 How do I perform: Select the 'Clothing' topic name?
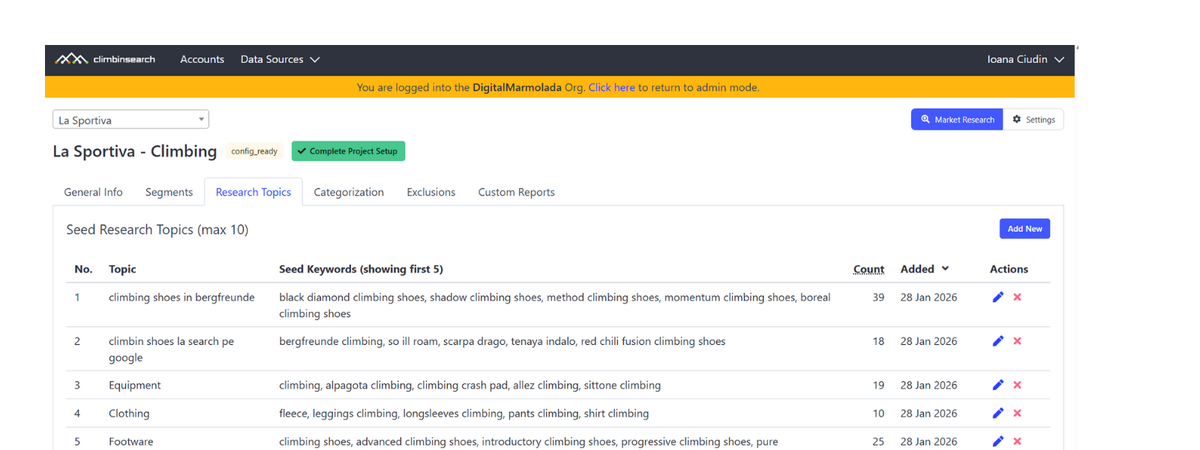tap(129, 413)
